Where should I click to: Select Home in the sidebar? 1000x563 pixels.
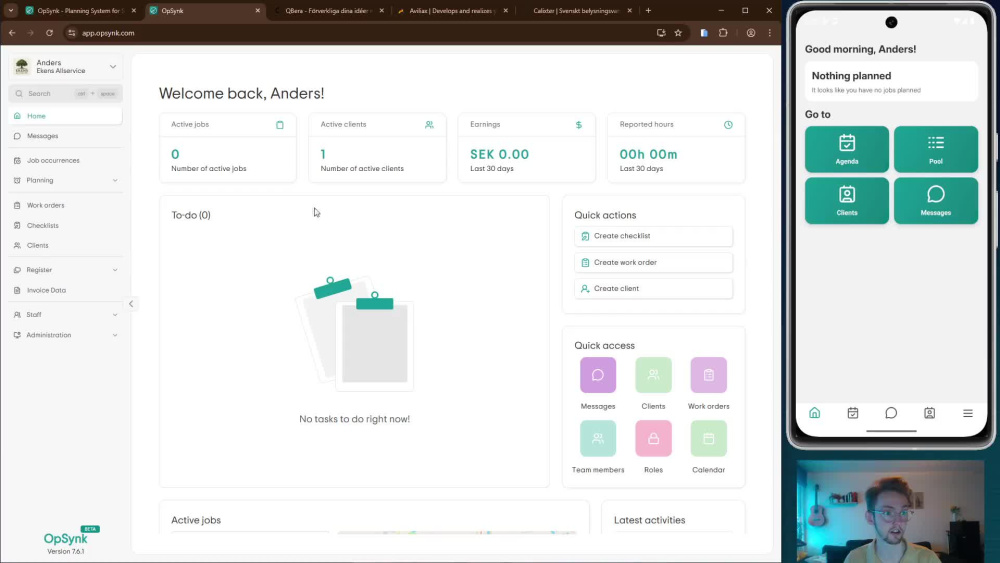[65, 116]
